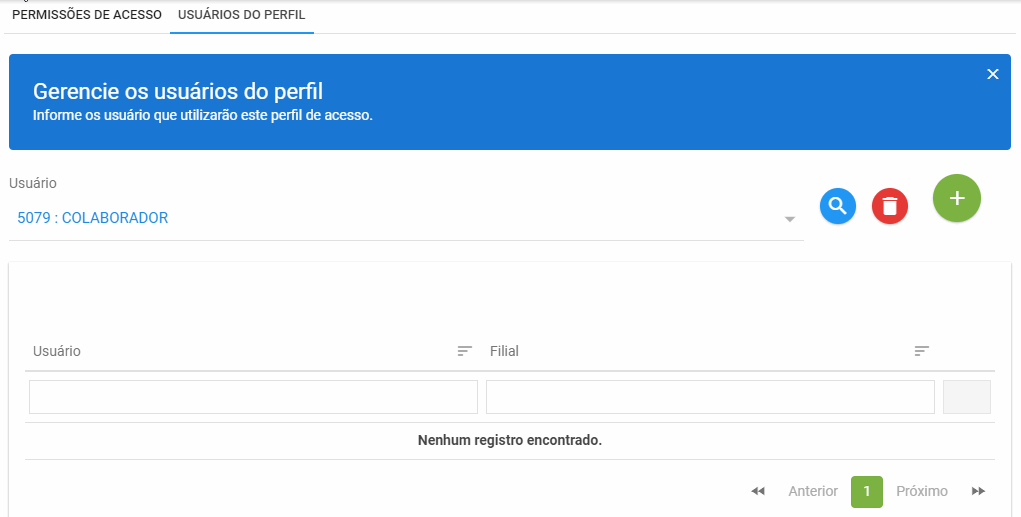This screenshot has width=1021, height=517.
Task: Sort by Filial column icon
Action: pyautogui.click(x=921, y=351)
